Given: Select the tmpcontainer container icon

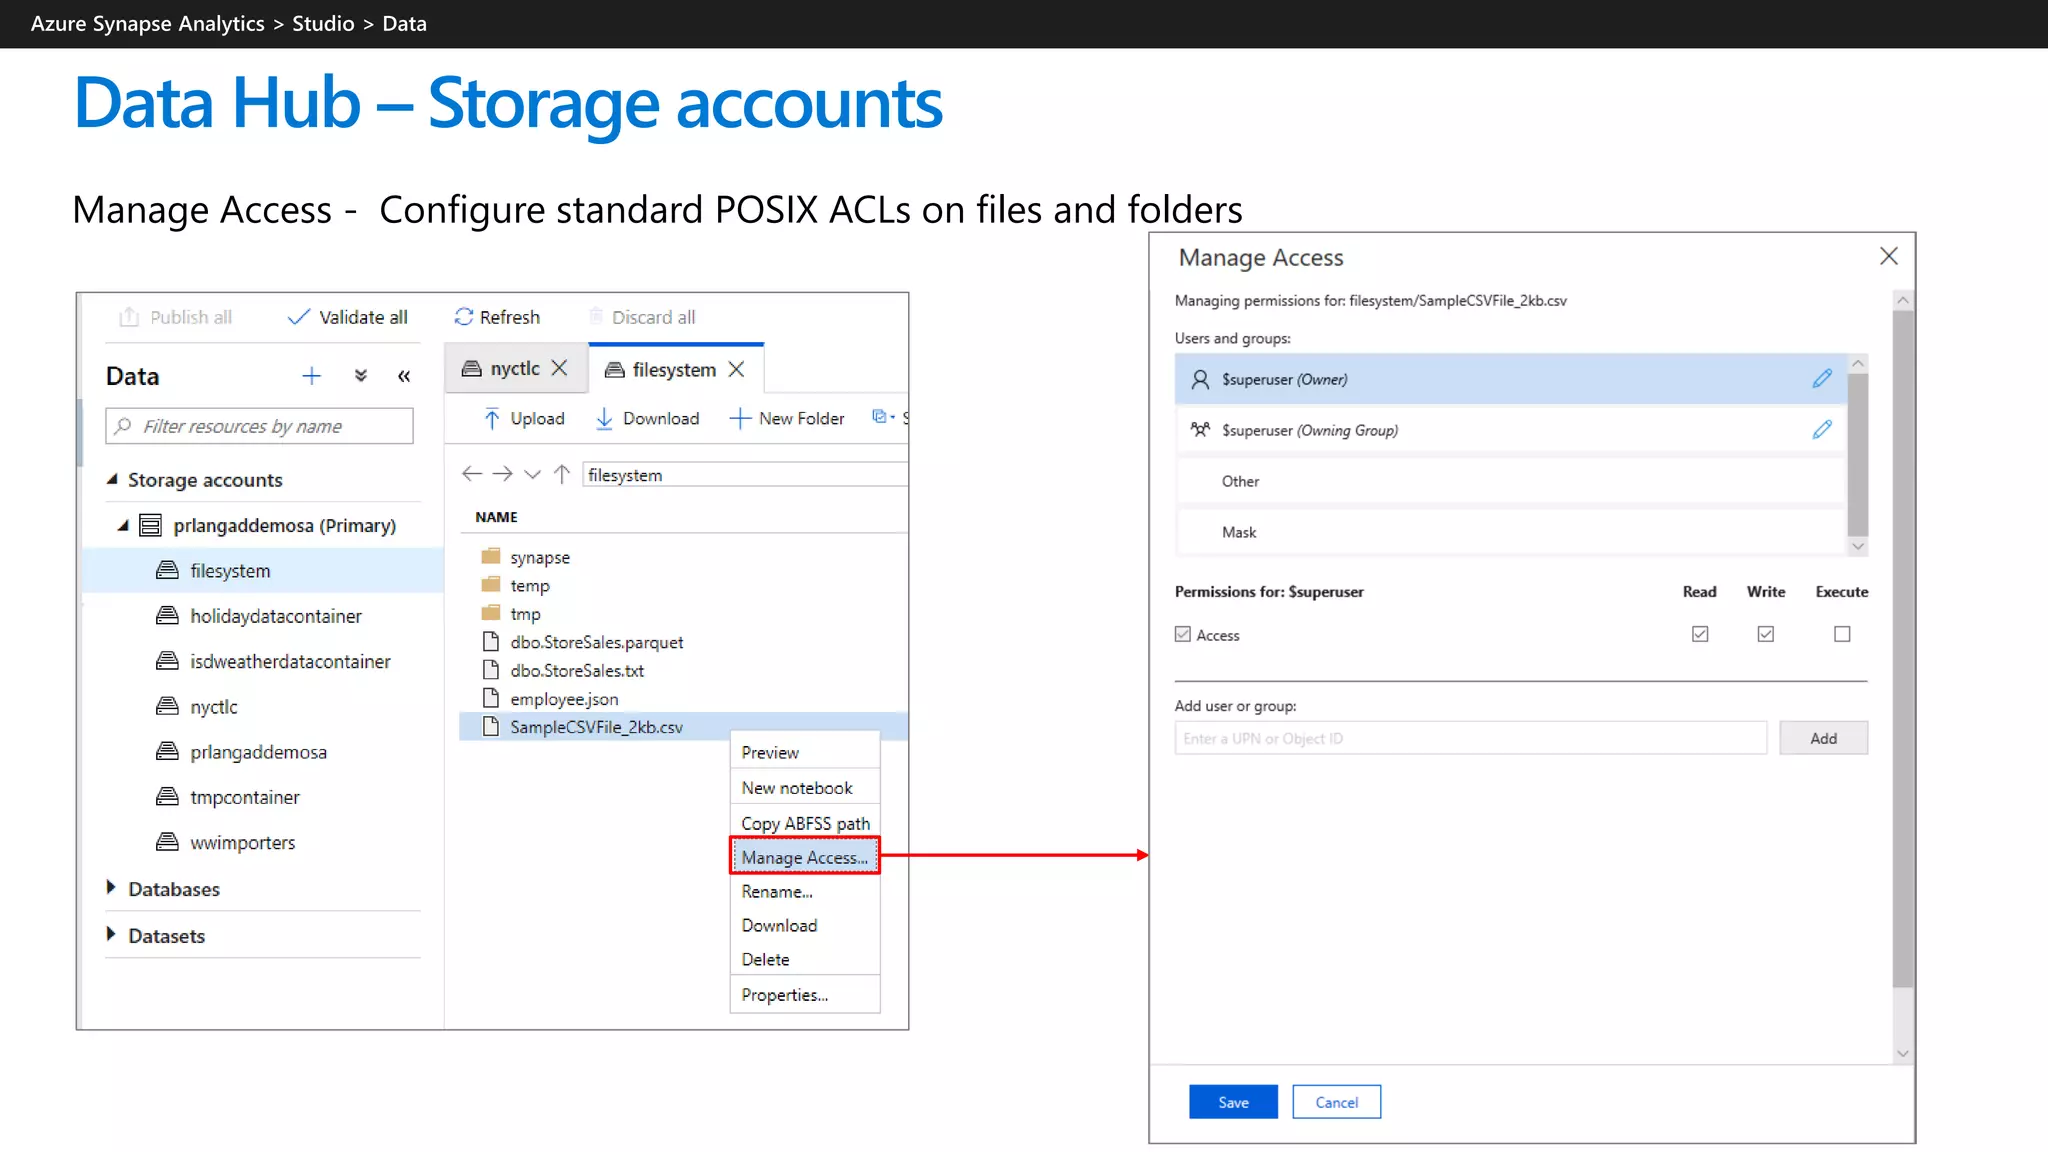Looking at the screenshot, I should coord(167,796).
